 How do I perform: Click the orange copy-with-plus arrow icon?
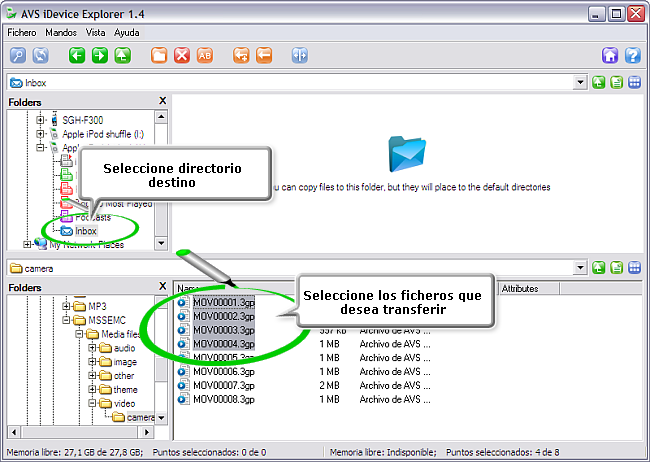[x=241, y=55]
